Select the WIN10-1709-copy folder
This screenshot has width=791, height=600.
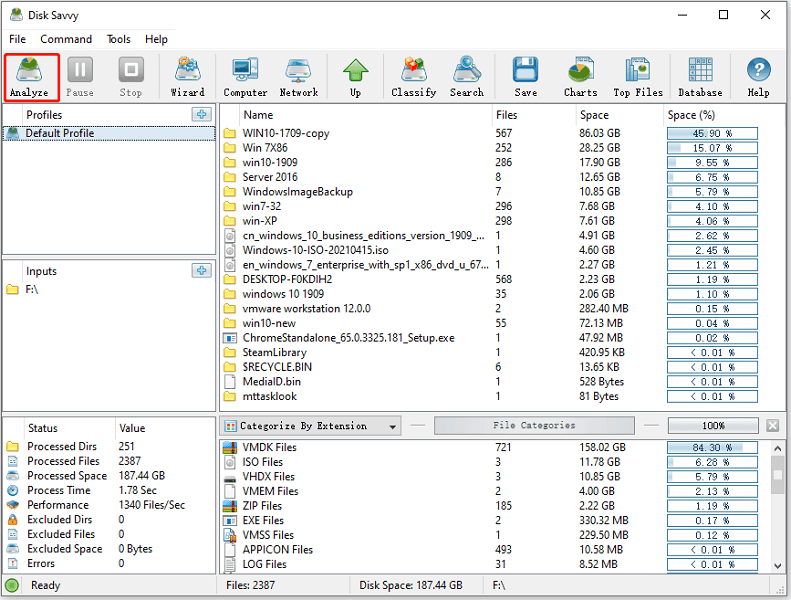pyautogui.click(x=285, y=133)
